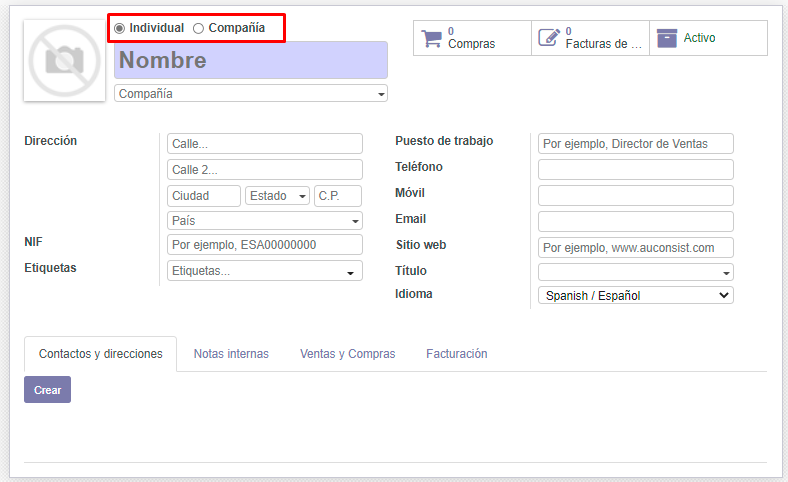Image resolution: width=788 pixels, height=482 pixels.
Task: Select the Compañía radio button
Action: point(198,28)
